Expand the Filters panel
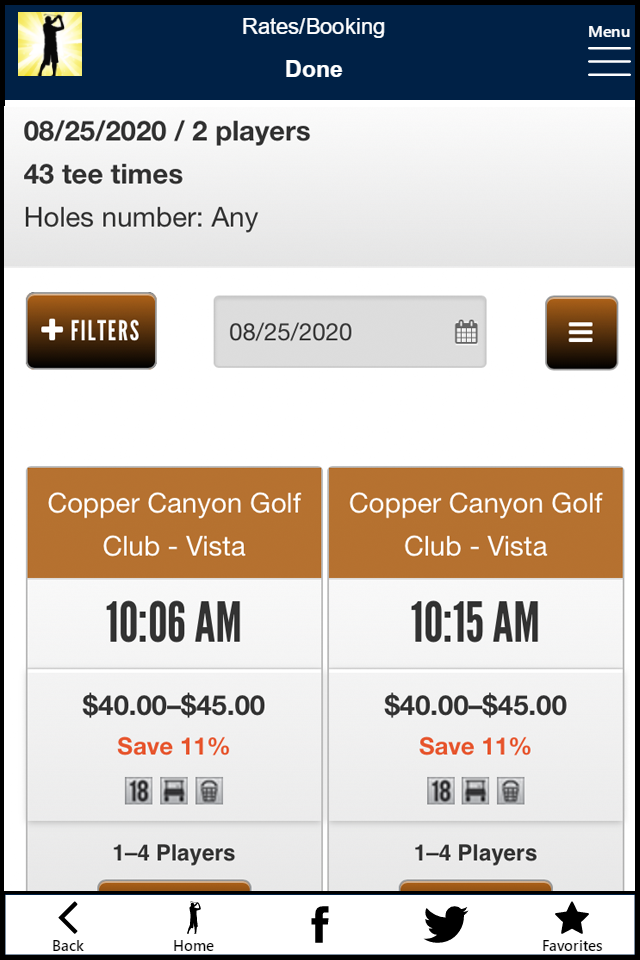 (91, 330)
